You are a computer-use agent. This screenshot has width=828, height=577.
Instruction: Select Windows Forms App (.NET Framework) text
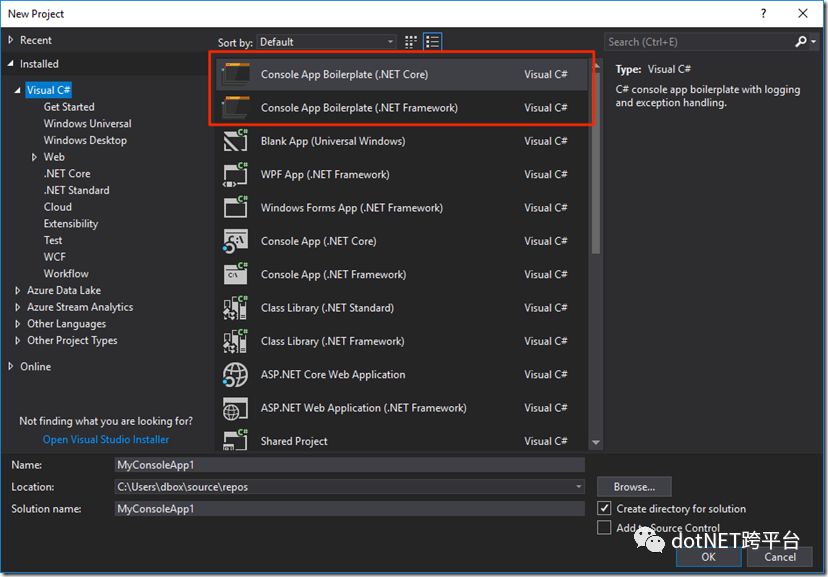point(352,207)
